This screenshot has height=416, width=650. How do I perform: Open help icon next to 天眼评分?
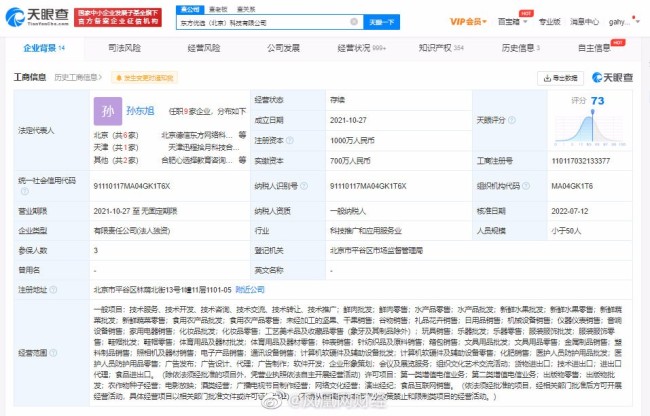[x=512, y=120]
